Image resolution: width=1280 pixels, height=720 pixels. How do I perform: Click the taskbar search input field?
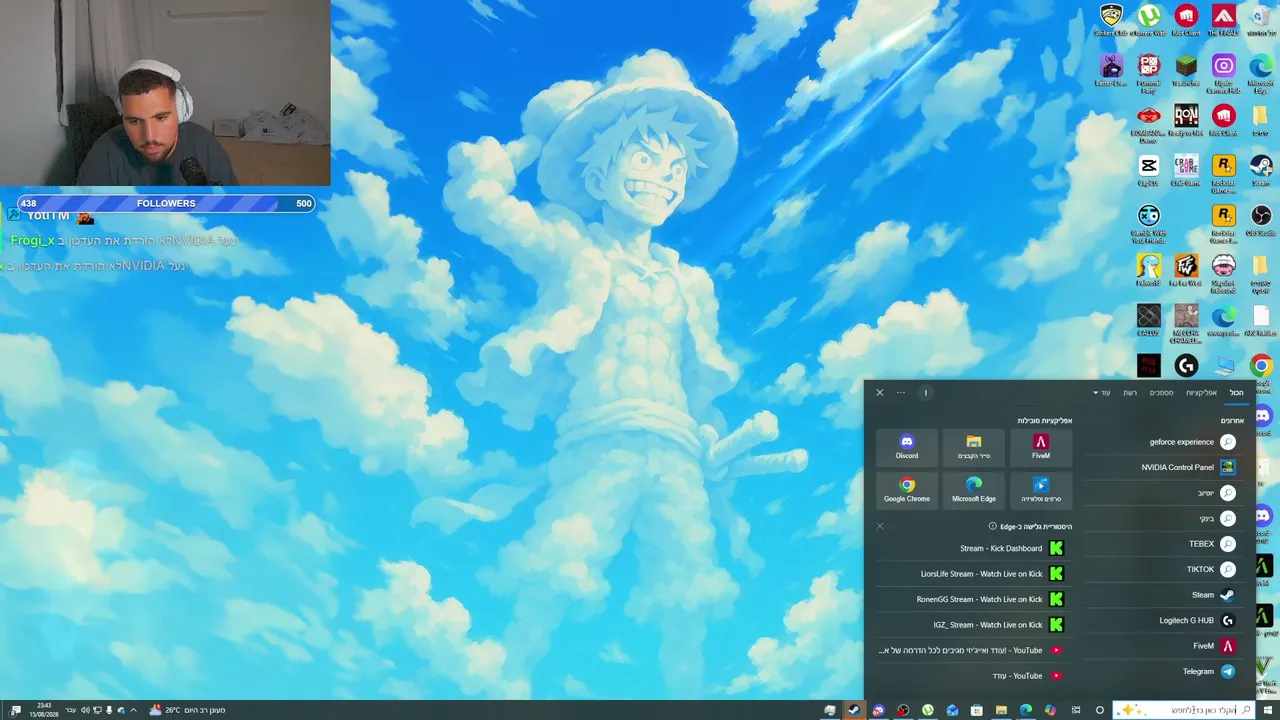(x=1183, y=710)
